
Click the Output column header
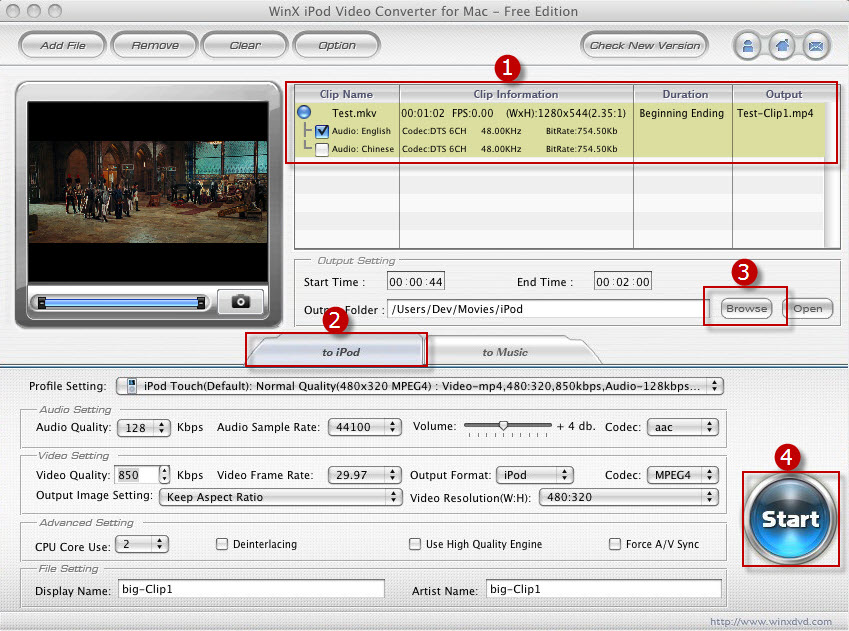[x=783, y=94]
